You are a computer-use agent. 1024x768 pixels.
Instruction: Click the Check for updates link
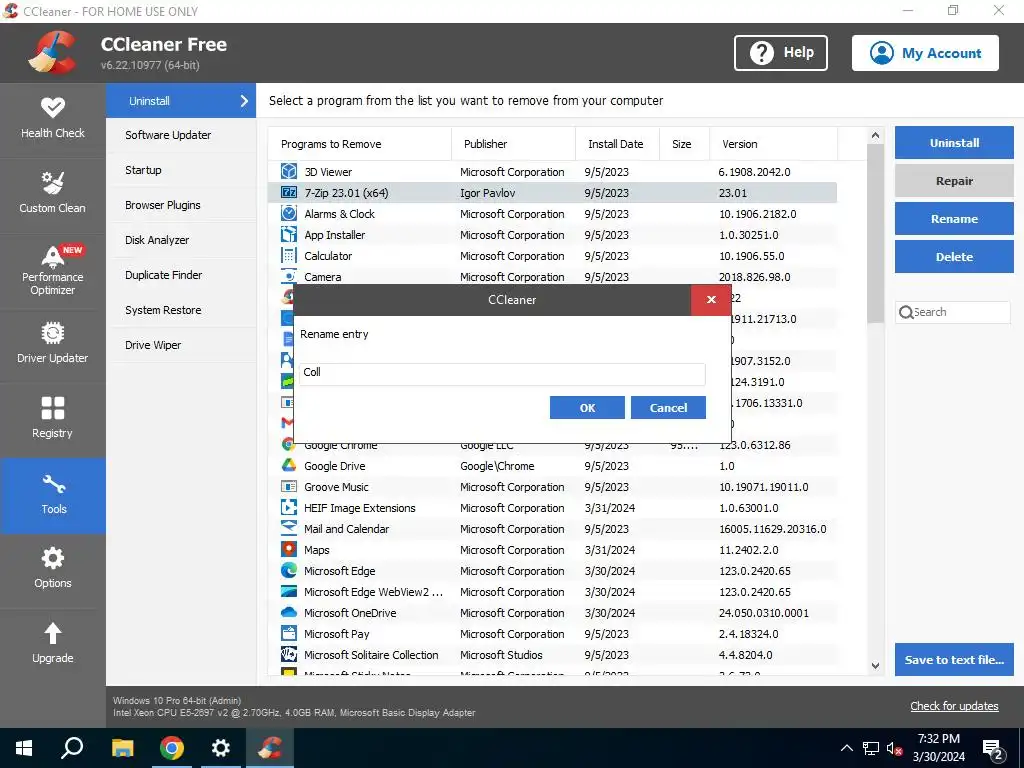click(x=954, y=706)
